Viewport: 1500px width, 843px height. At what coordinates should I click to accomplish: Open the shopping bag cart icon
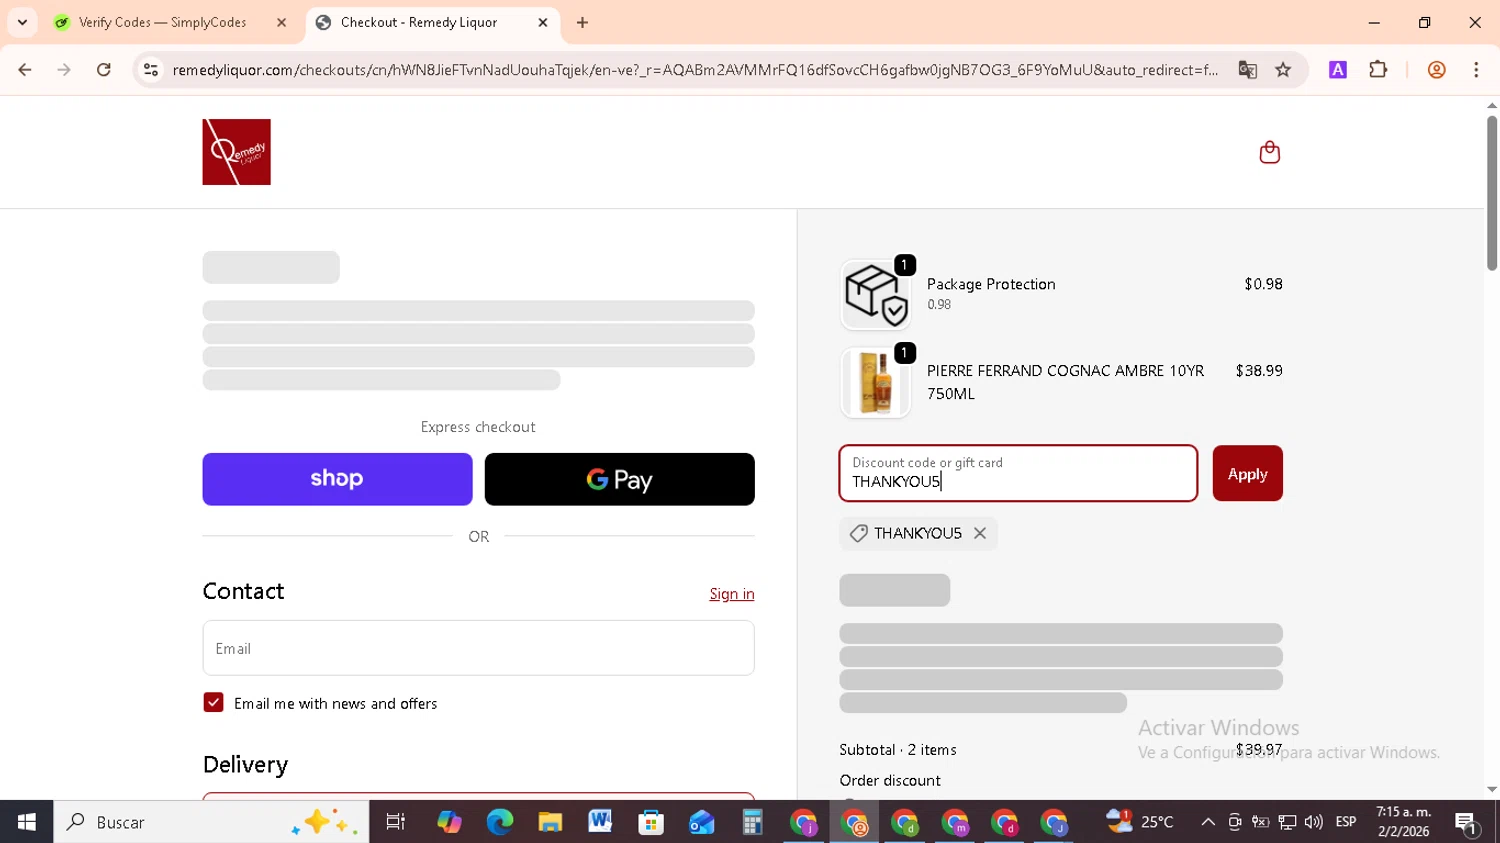tap(1269, 152)
